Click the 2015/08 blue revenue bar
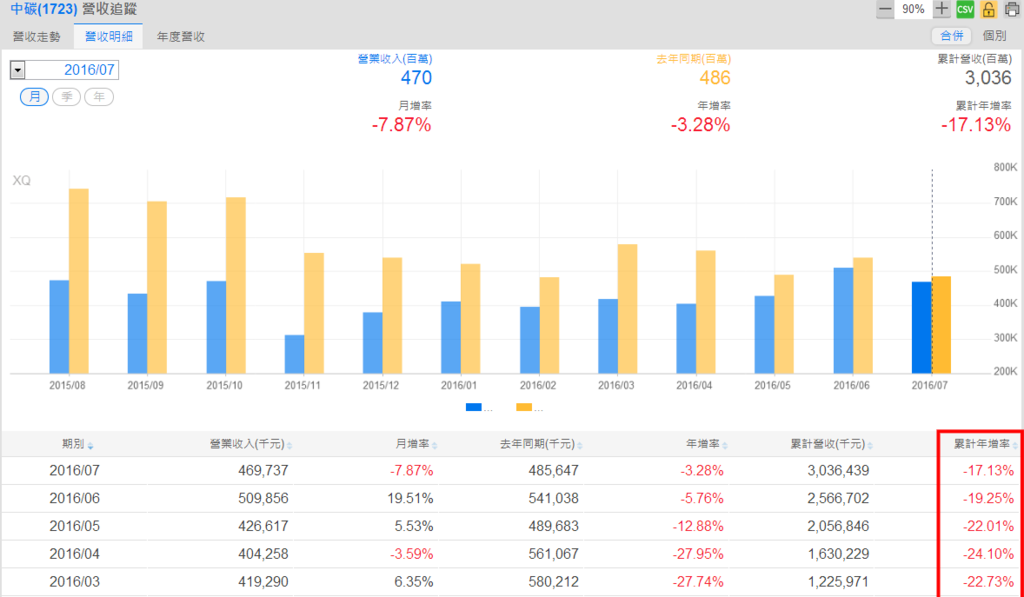Screen dimensions: 1024x597 pyautogui.click(x=59, y=327)
